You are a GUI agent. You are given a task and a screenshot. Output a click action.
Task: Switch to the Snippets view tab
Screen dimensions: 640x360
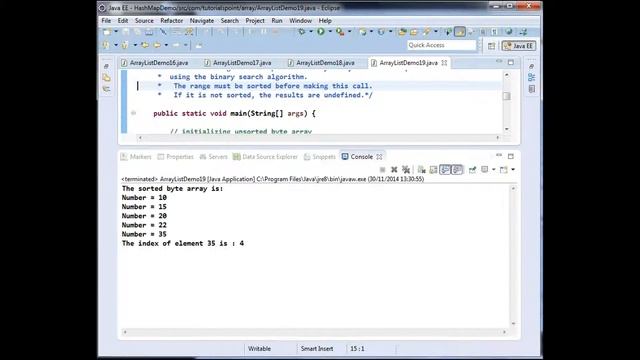click(x=320, y=157)
